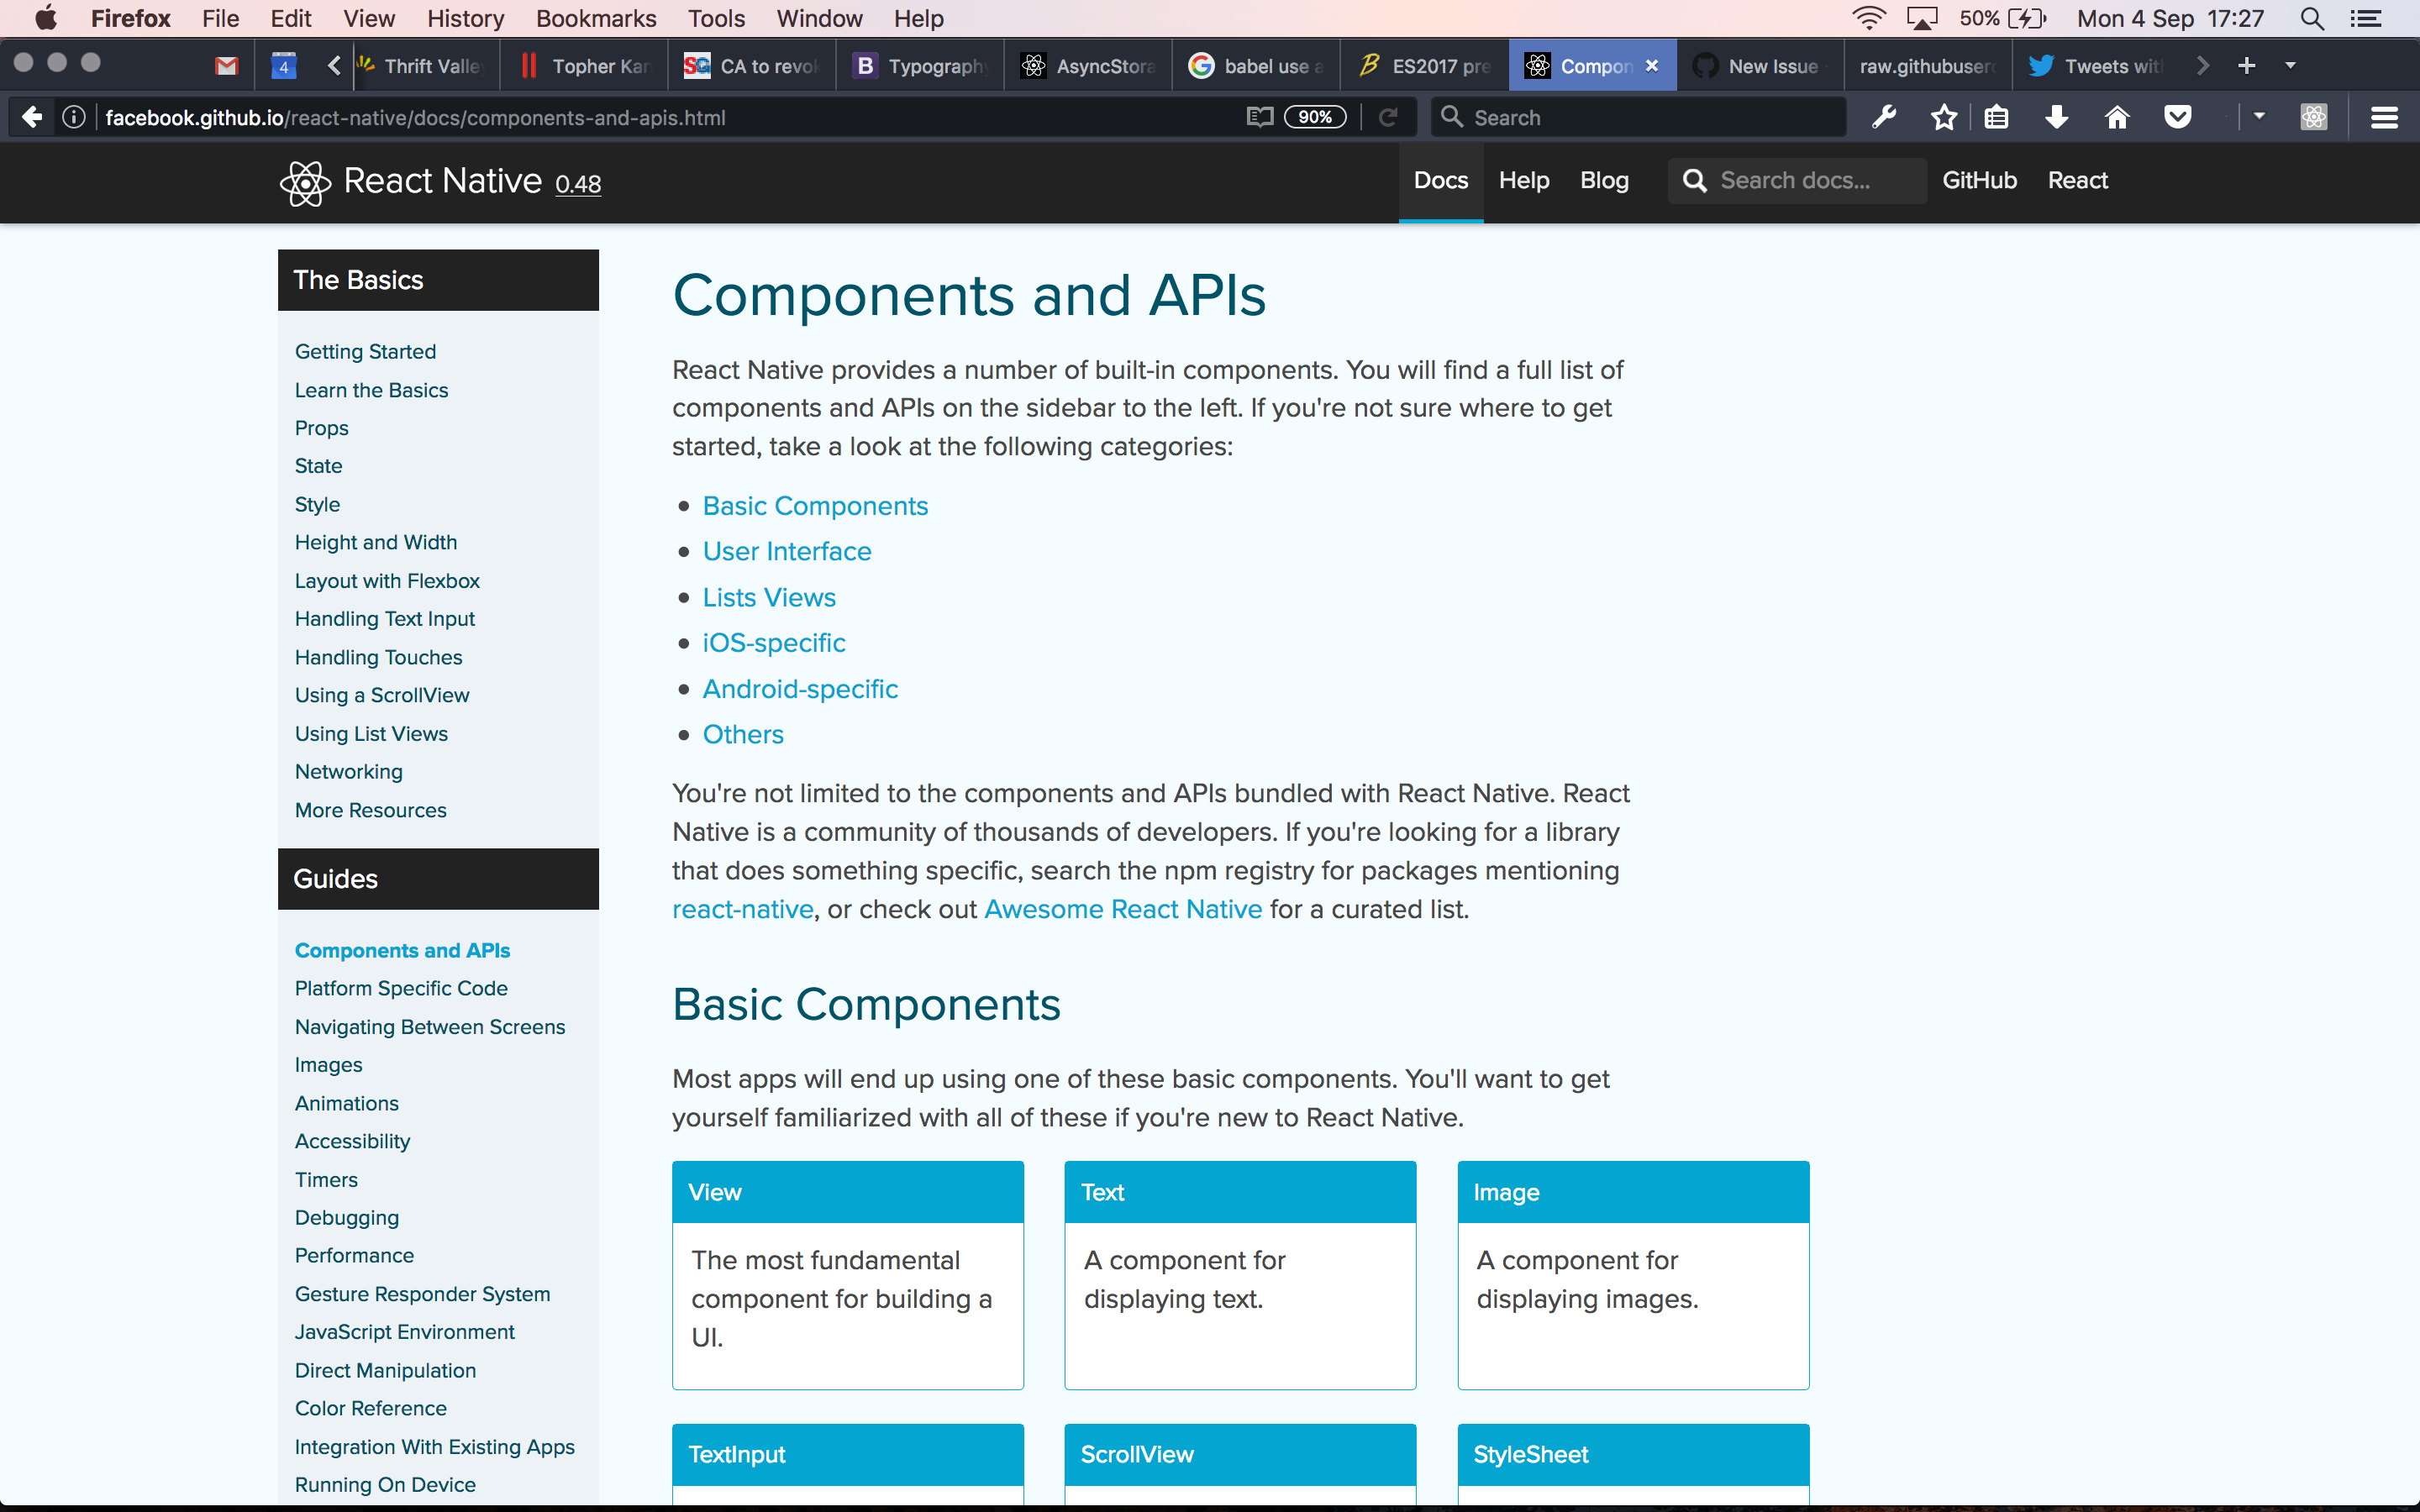Click the Wi-Fi status icon
The height and width of the screenshot is (1512, 2420).
(x=1868, y=18)
